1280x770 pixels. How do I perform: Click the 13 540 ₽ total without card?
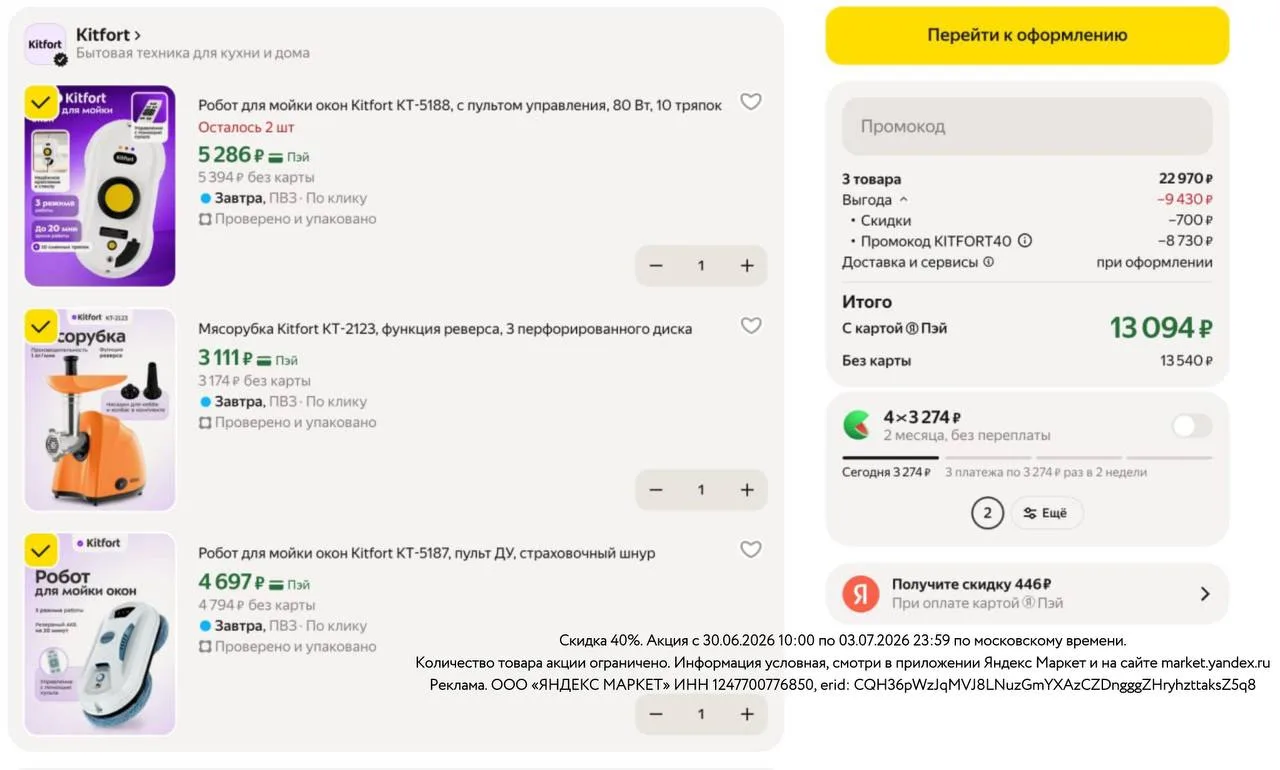pyautogui.click(x=1186, y=361)
